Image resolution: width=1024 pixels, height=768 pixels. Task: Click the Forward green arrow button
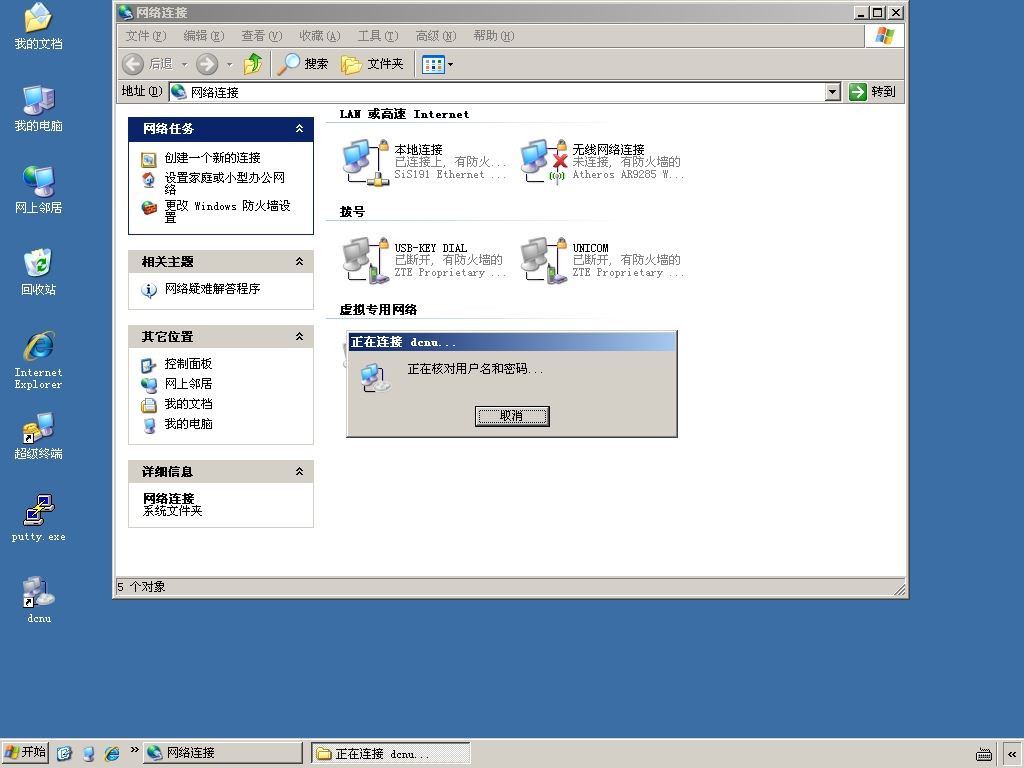pyautogui.click(x=207, y=64)
